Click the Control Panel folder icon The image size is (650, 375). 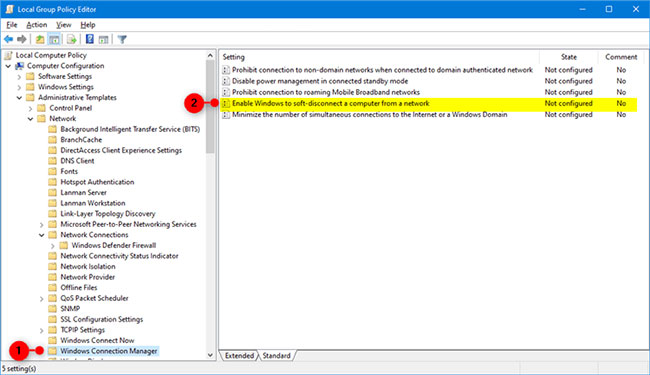(x=41, y=108)
